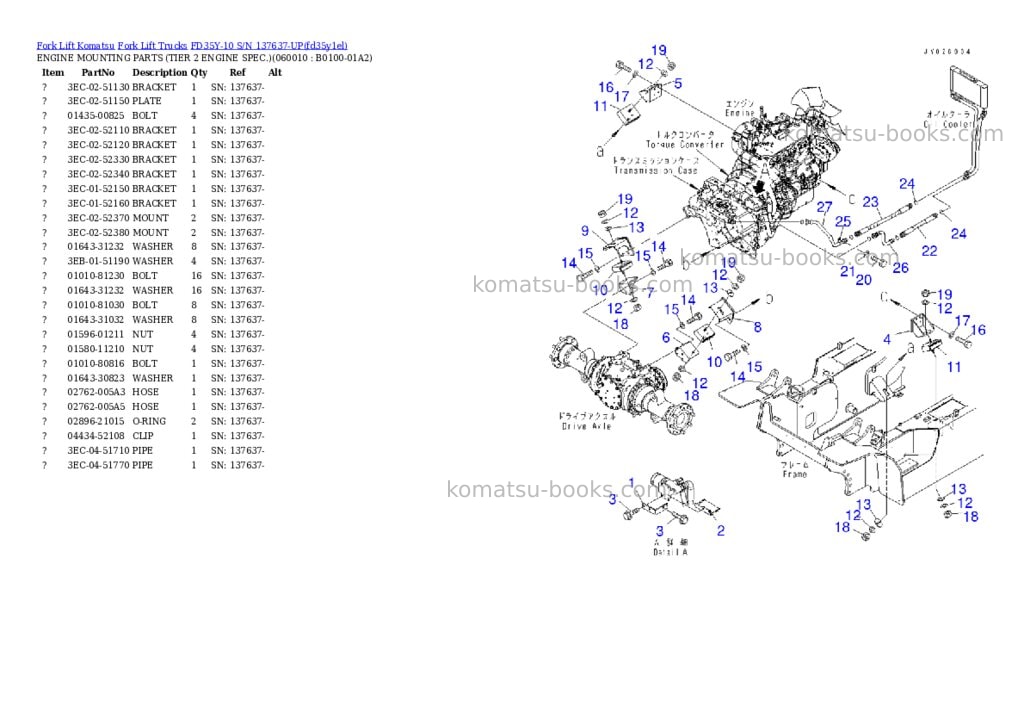
Task: Click the 'Drive Axle' diagram label
Action: point(586,427)
